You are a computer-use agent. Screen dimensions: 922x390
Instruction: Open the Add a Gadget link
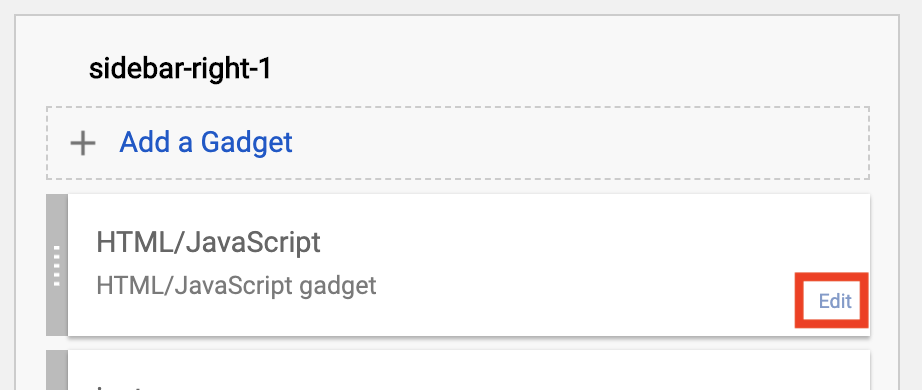click(x=206, y=142)
